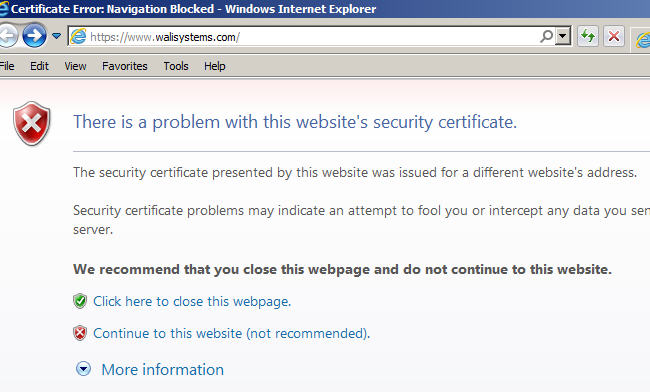This screenshot has height=392, width=650.
Task: Click the Internet Explorer page icon in address bar
Action: point(78,36)
